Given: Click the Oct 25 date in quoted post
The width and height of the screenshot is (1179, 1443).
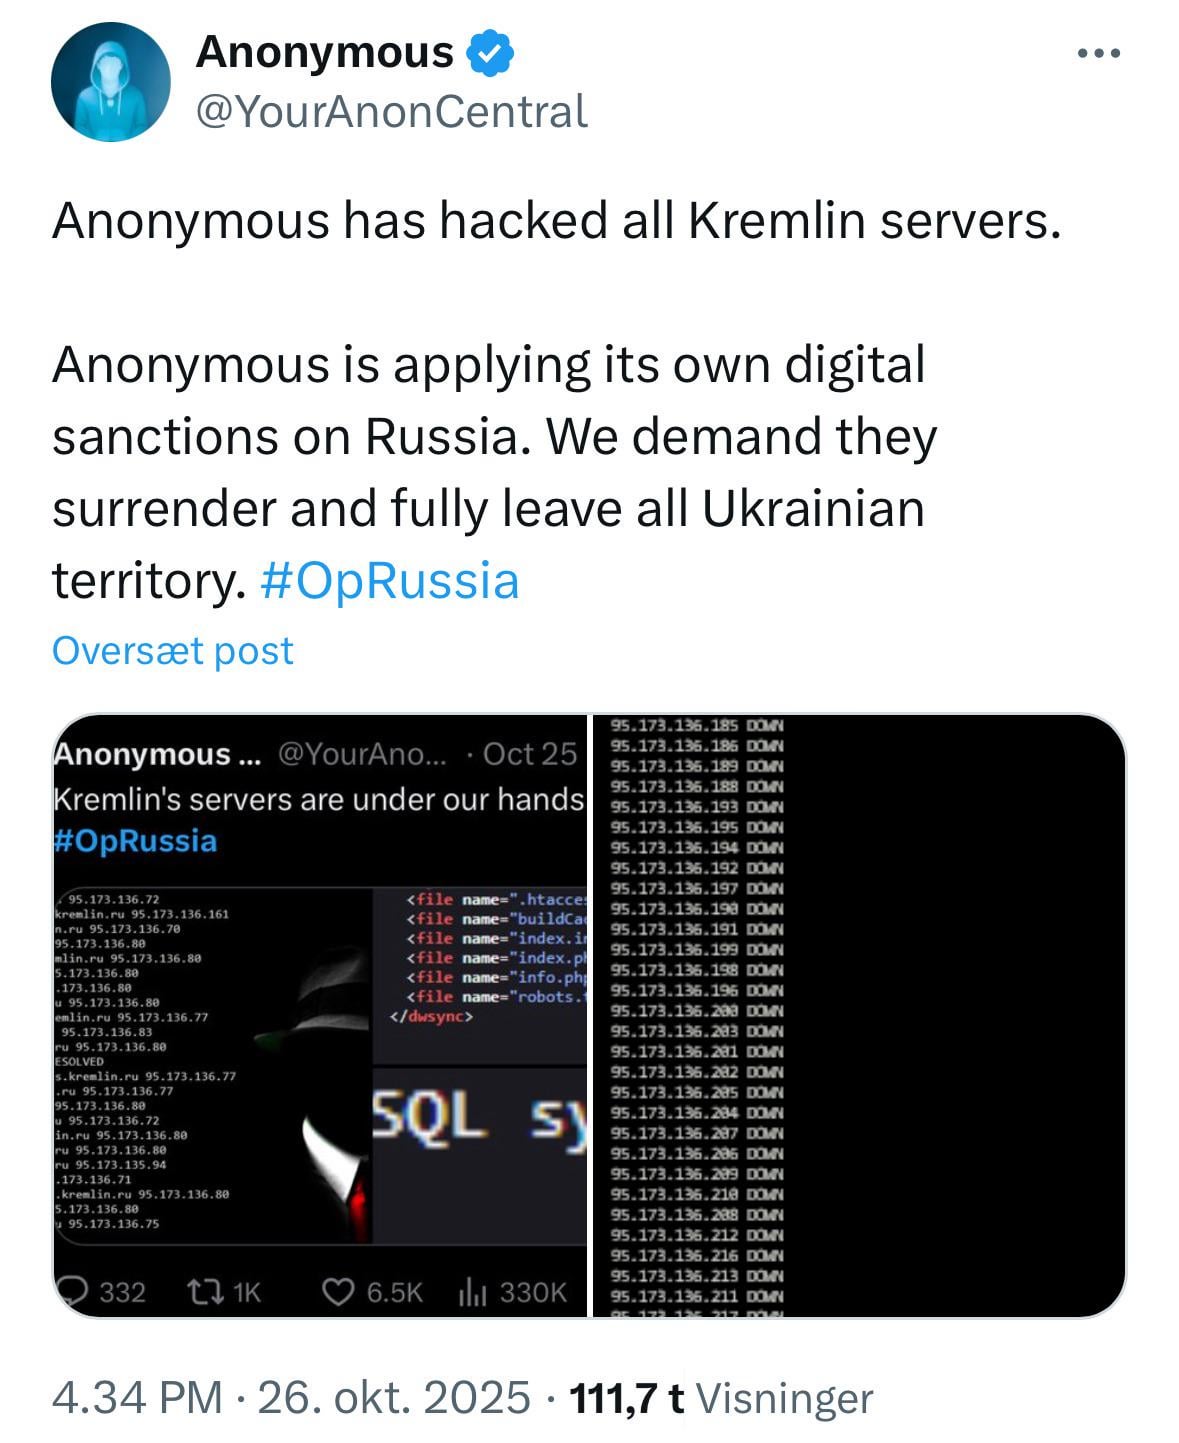Looking at the screenshot, I should tap(529, 754).
